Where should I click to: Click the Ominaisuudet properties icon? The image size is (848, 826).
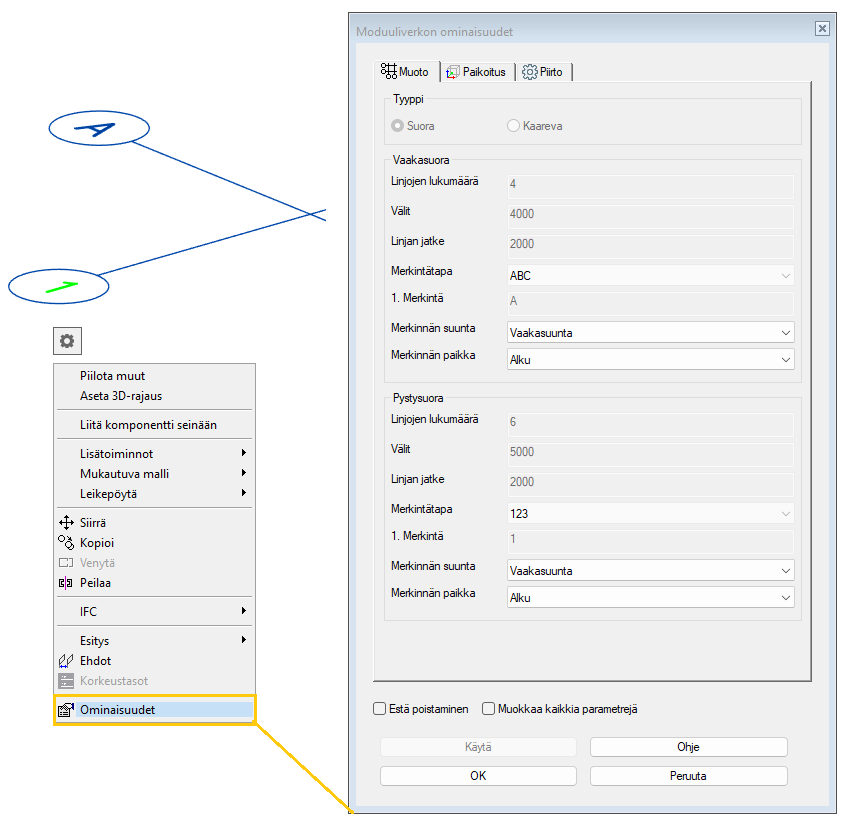pos(65,710)
